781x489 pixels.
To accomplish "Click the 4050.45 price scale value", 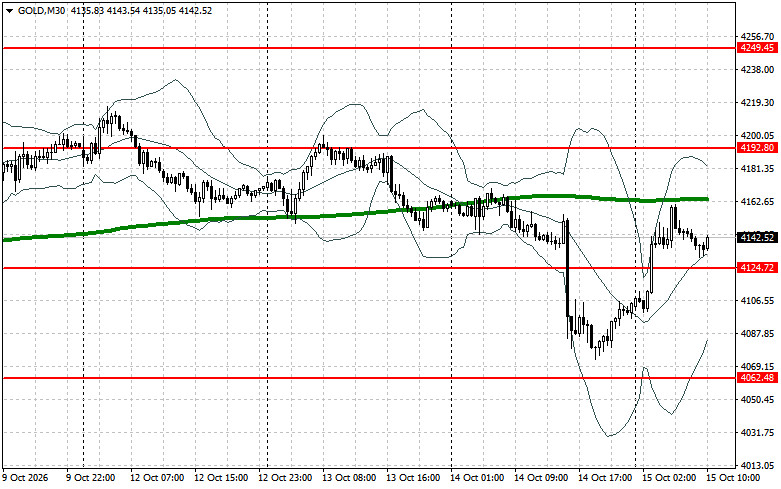I will click(x=758, y=399).
